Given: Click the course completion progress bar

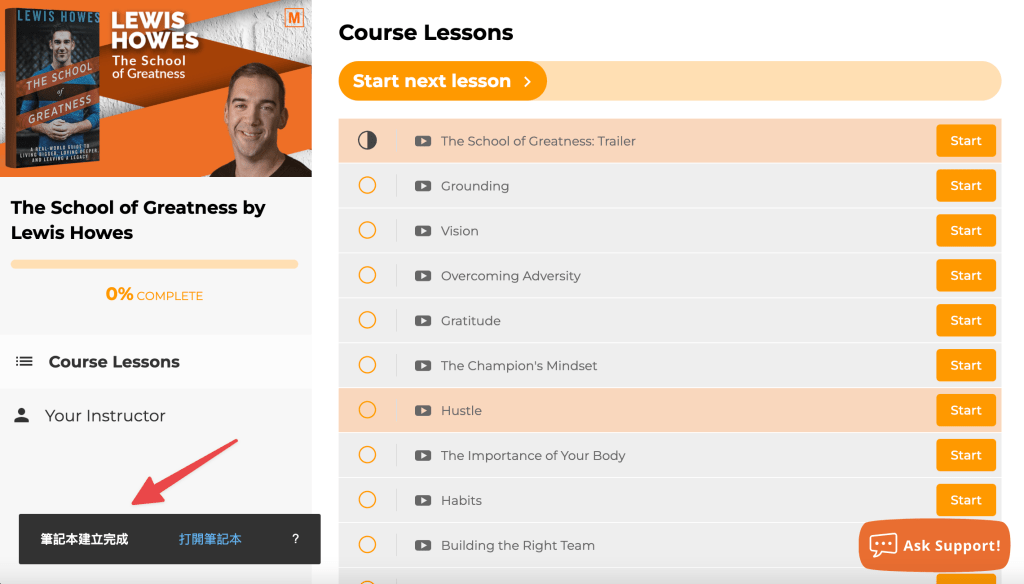Looking at the screenshot, I should (x=154, y=264).
